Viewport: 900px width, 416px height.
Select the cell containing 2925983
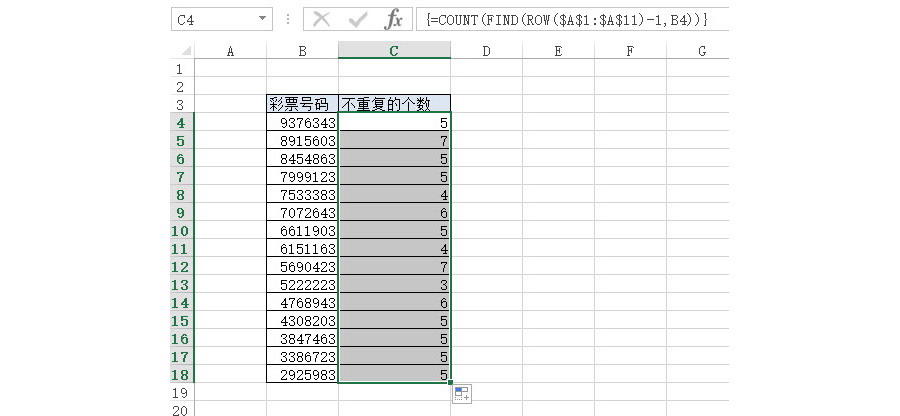(302, 375)
